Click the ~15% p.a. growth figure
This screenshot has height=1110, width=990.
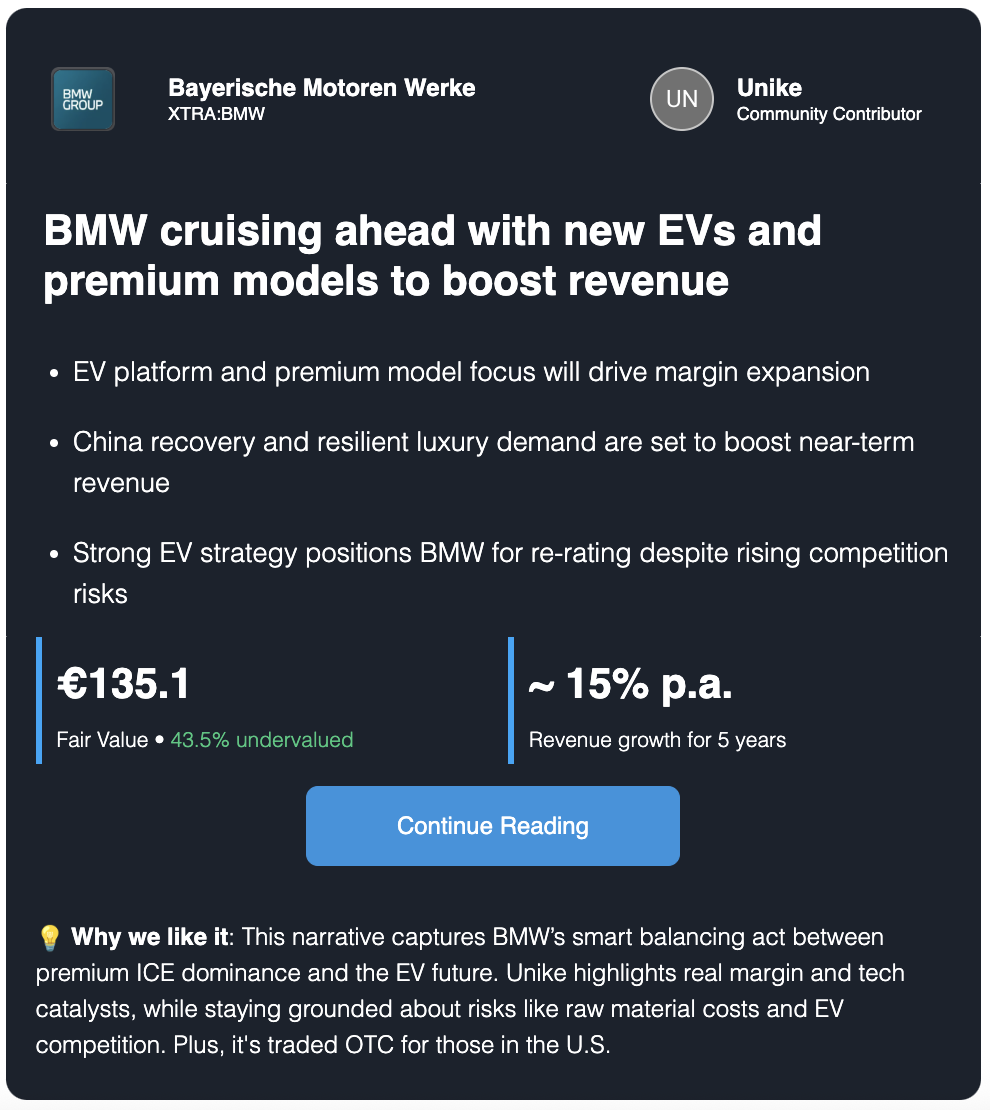point(630,684)
